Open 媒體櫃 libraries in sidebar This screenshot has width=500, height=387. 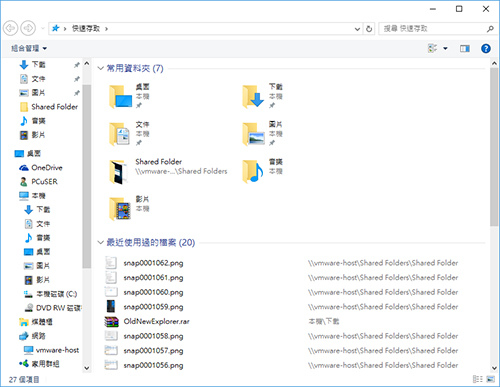(x=36, y=322)
